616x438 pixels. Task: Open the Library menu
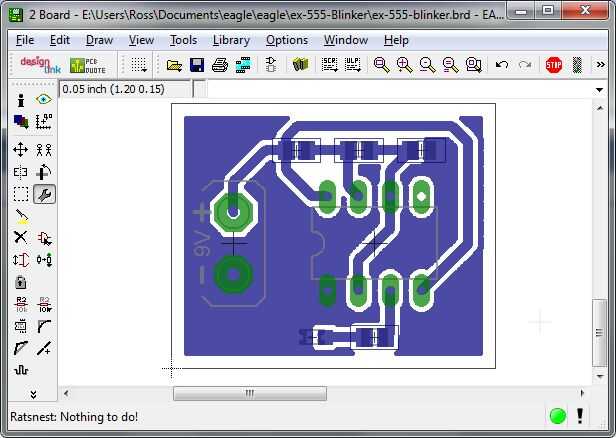click(231, 40)
